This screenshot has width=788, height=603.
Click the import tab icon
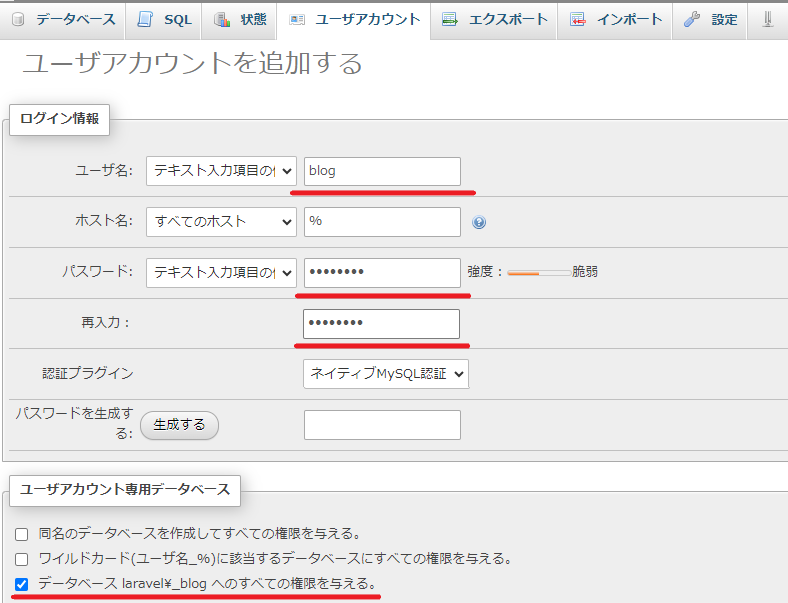pyautogui.click(x=578, y=20)
